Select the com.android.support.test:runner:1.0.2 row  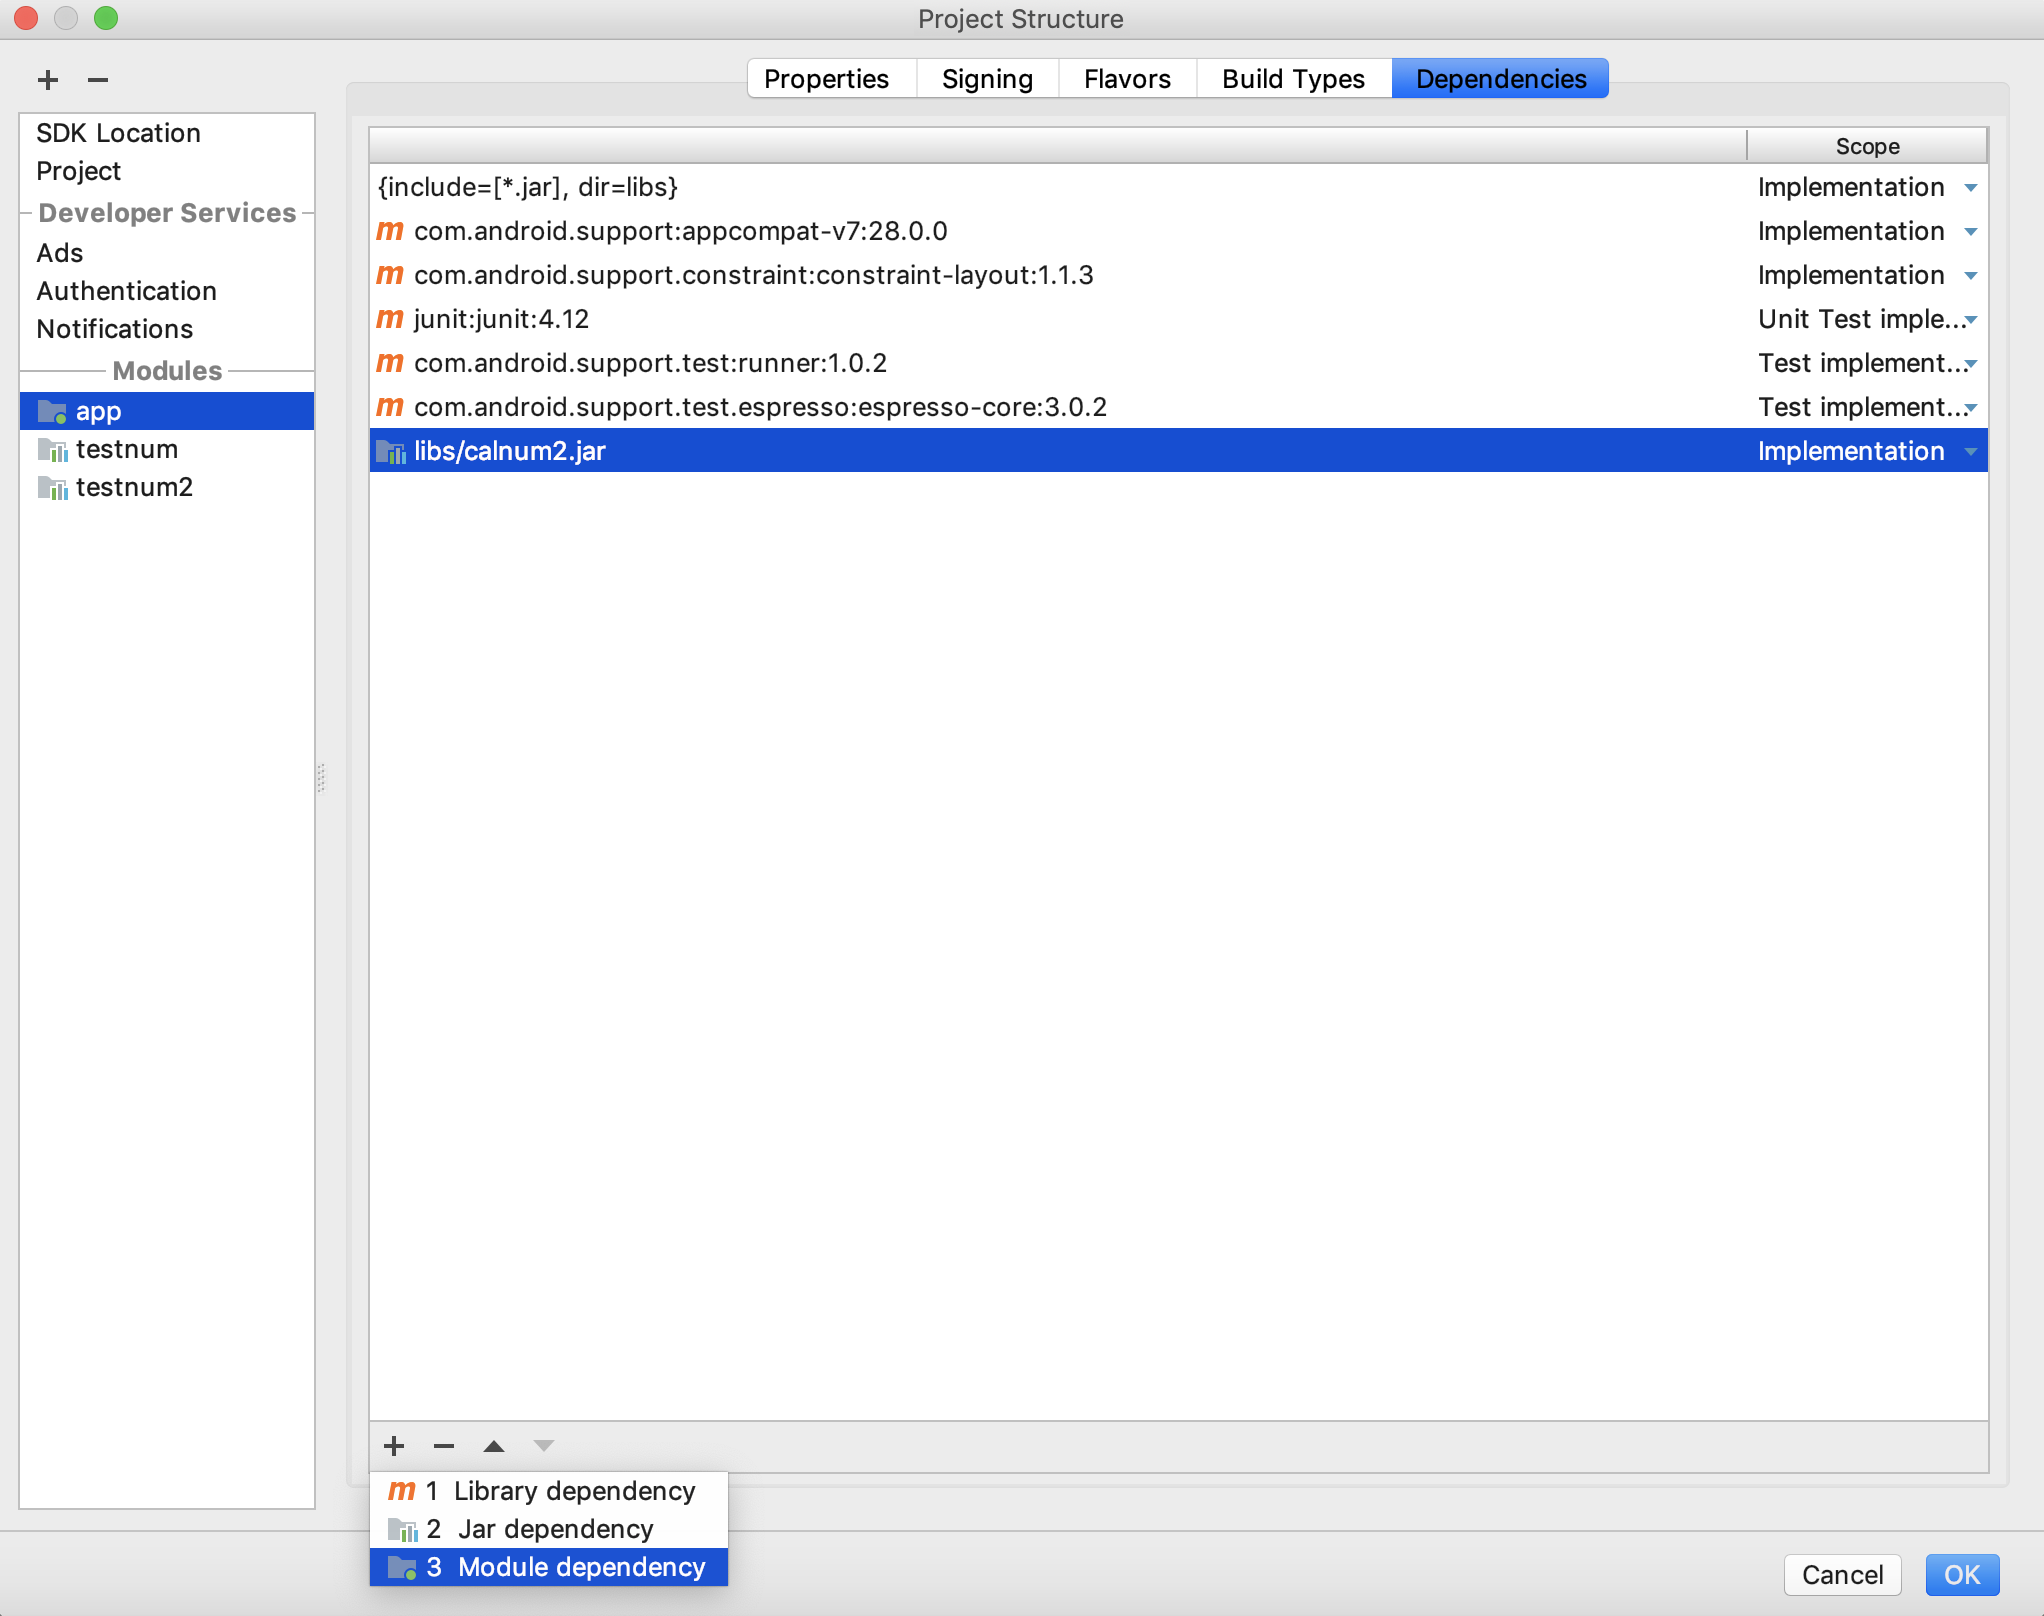1178,363
